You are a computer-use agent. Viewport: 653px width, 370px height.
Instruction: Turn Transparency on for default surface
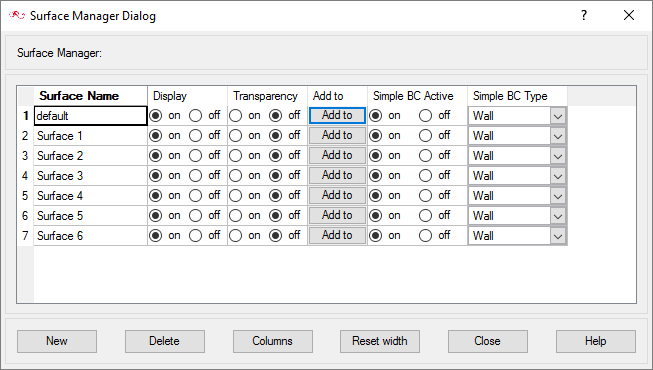(x=235, y=115)
